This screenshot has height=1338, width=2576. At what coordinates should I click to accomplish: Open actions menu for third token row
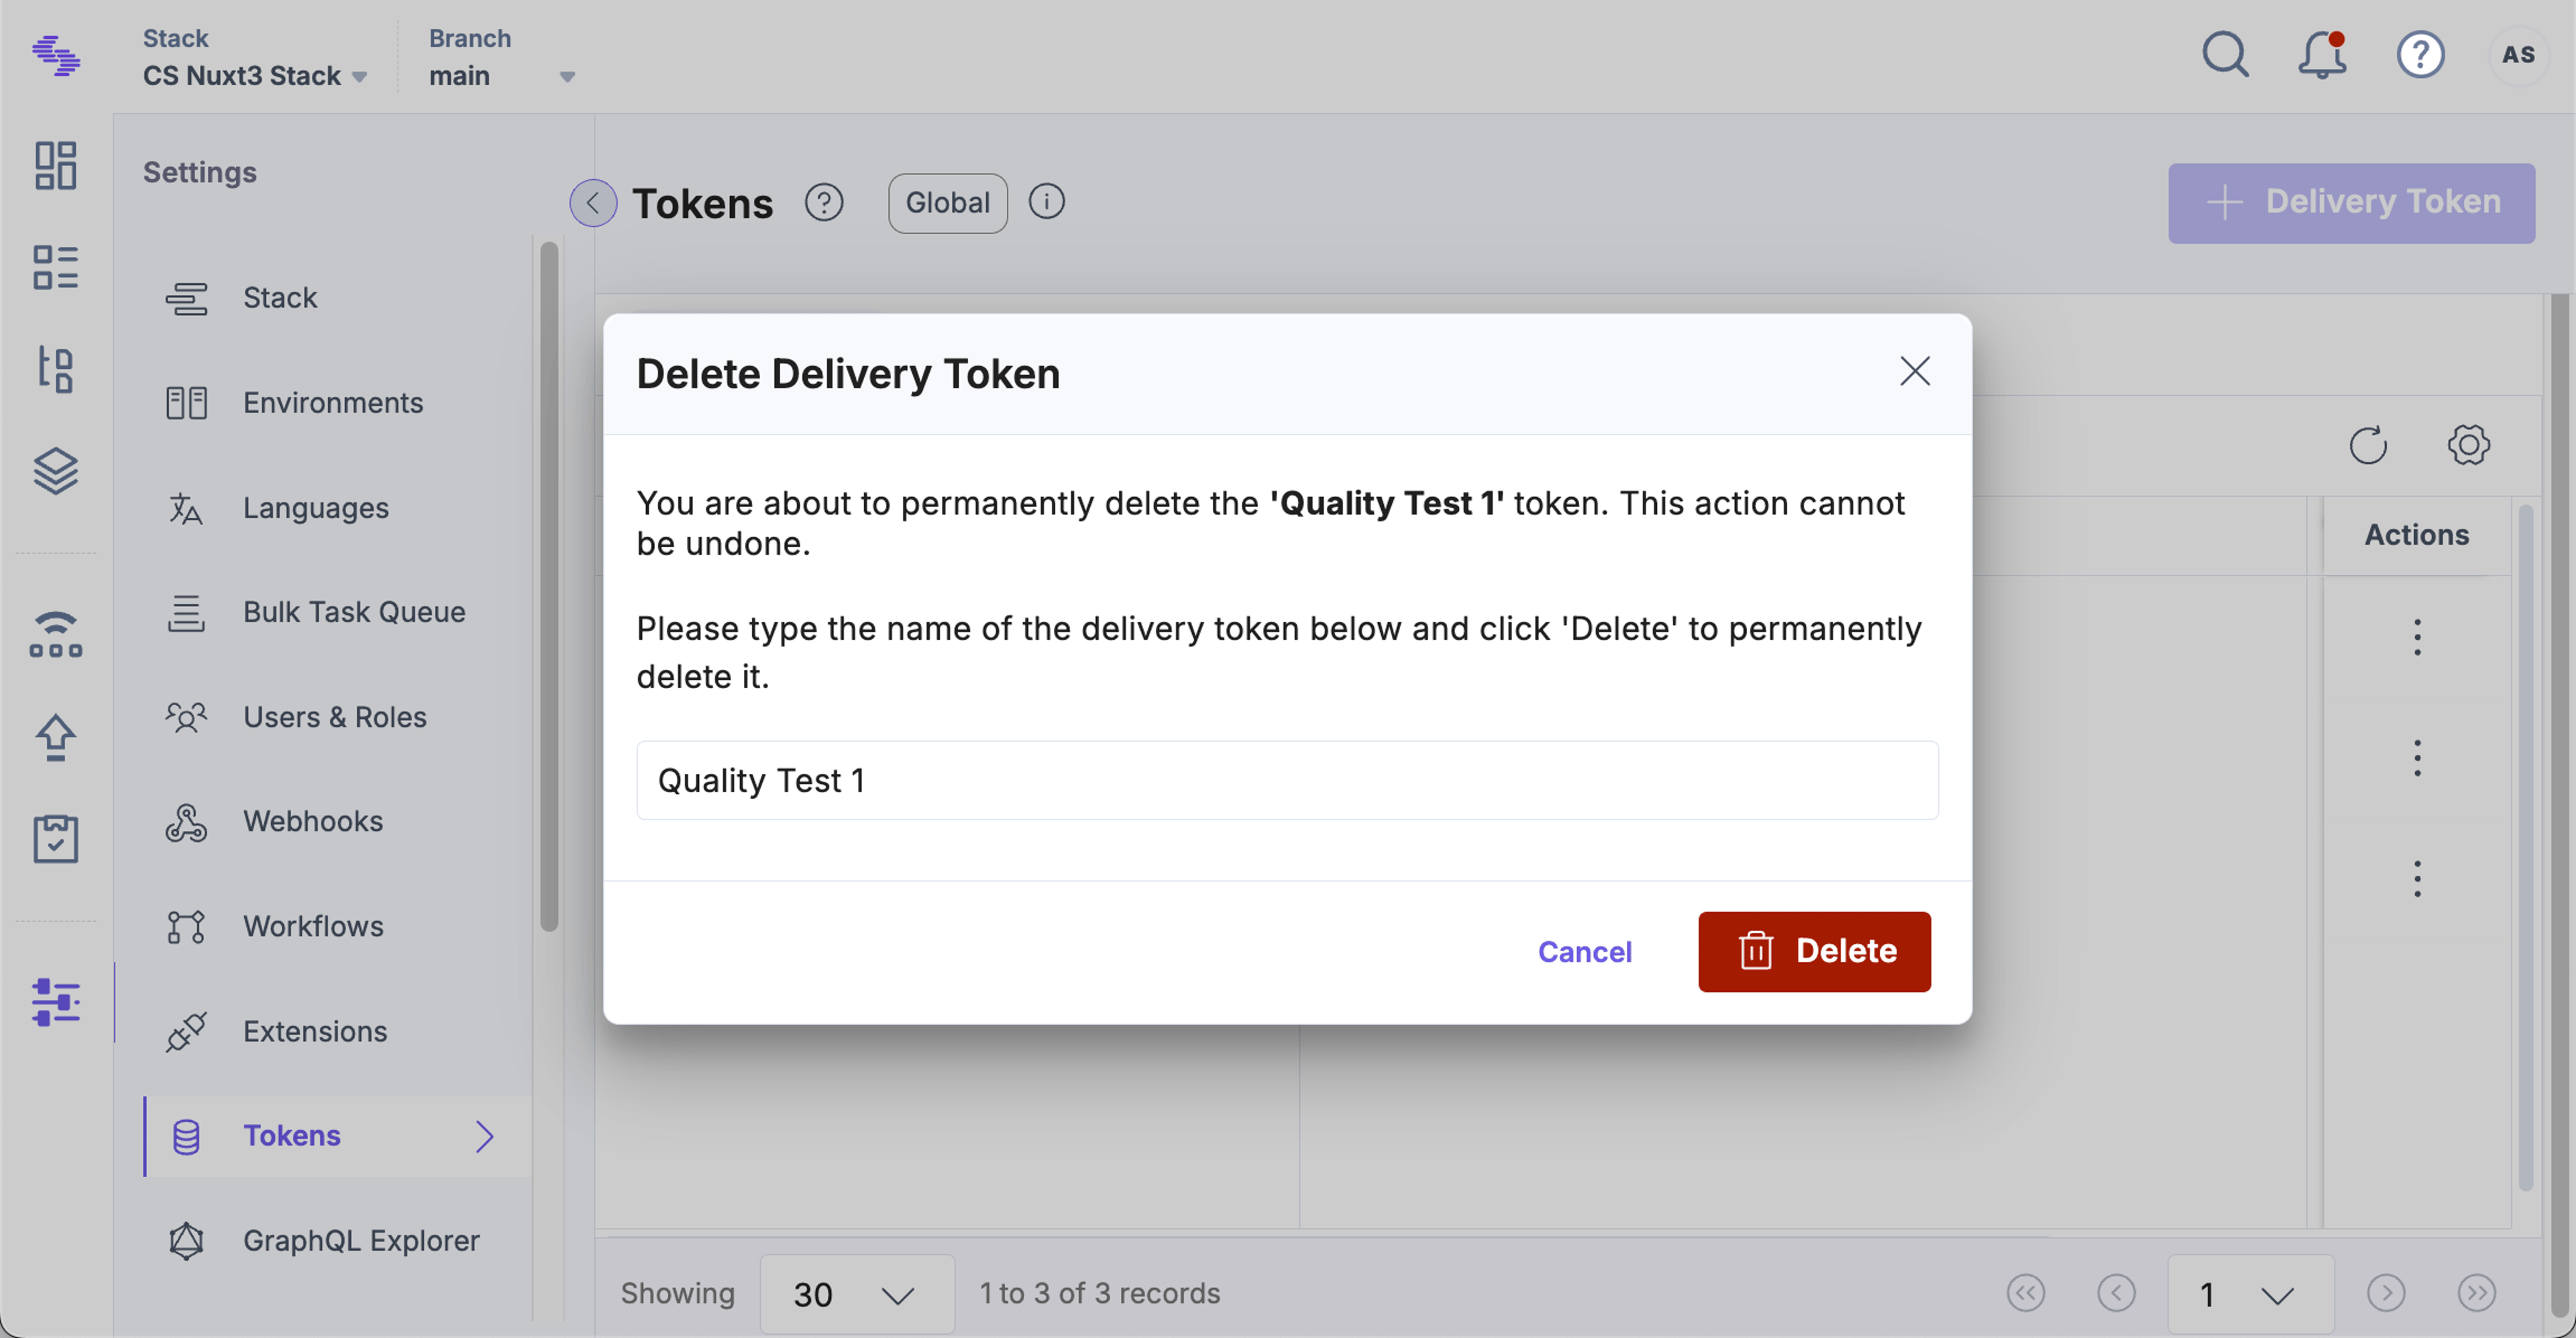[x=2417, y=879]
